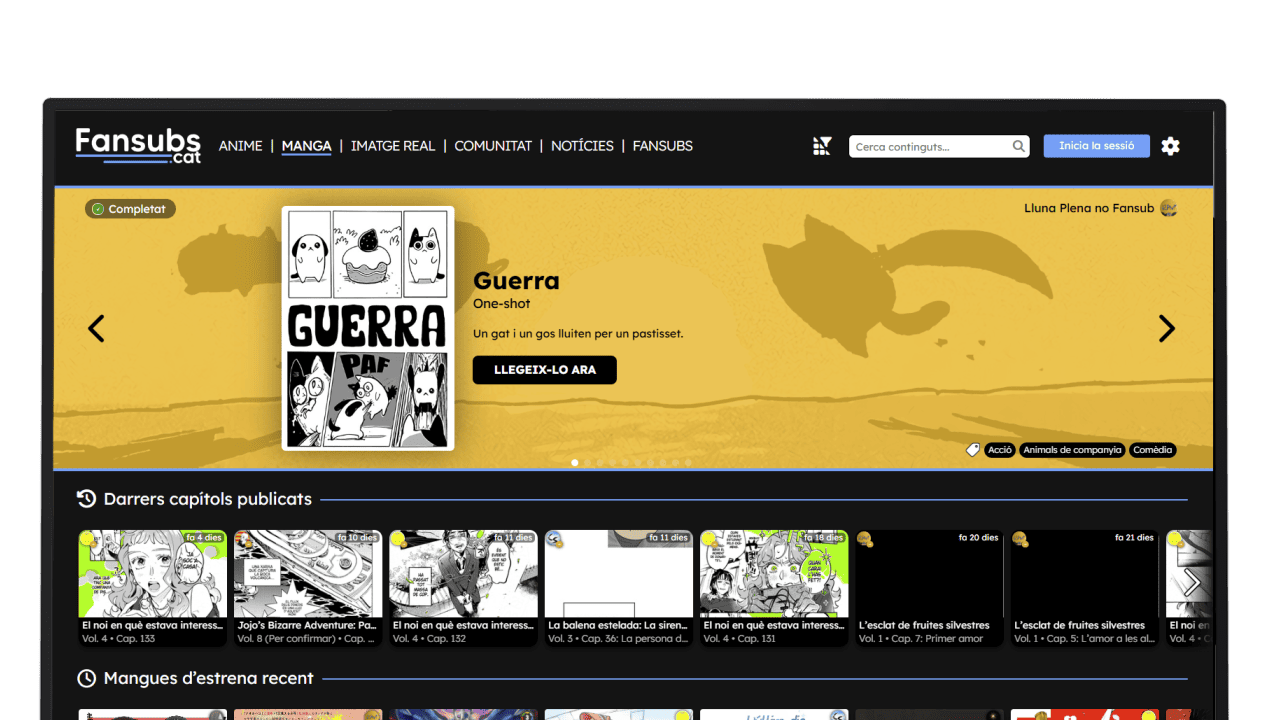Advance the carousel with the right arrow
The height and width of the screenshot is (720, 1280).
click(x=1166, y=328)
